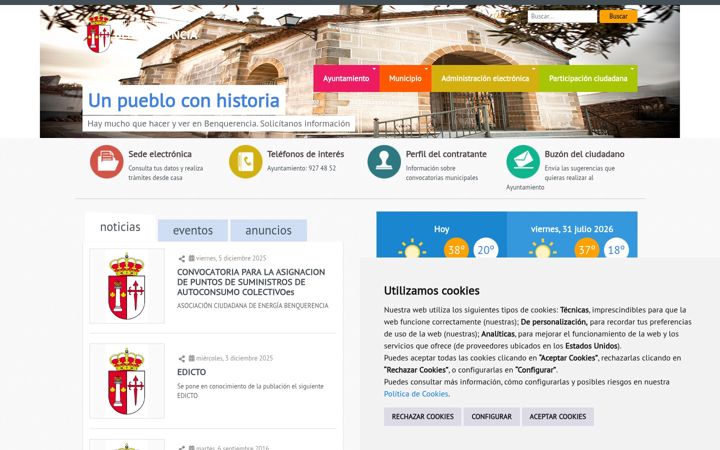The image size is (720, 450).
Task: Click the 'Un pueblo con historia' banner title
Action: 184,101
